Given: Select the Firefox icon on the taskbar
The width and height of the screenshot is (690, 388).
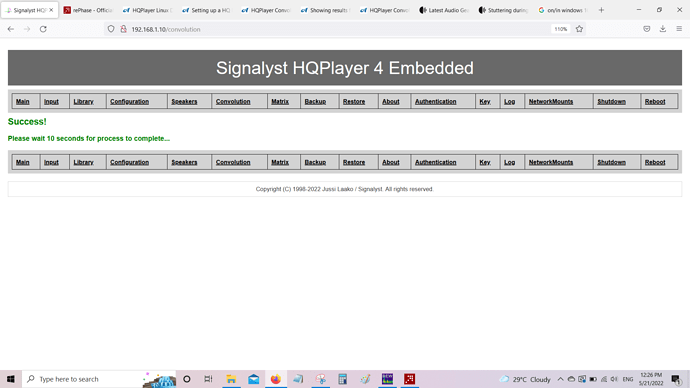Looking at the screenshot, I should [x=276, y=379].
